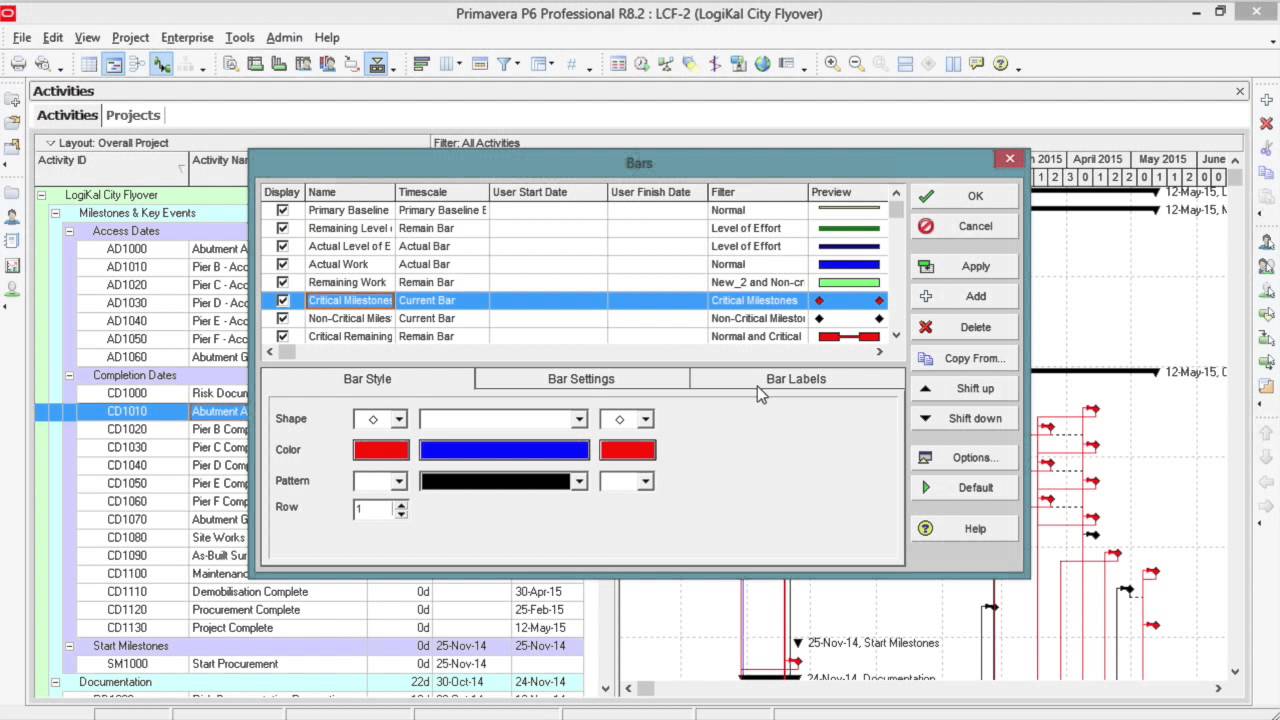
Task: Toggle Display checkbox for Non-Critical Milestones bar
Action: (283, 318)
